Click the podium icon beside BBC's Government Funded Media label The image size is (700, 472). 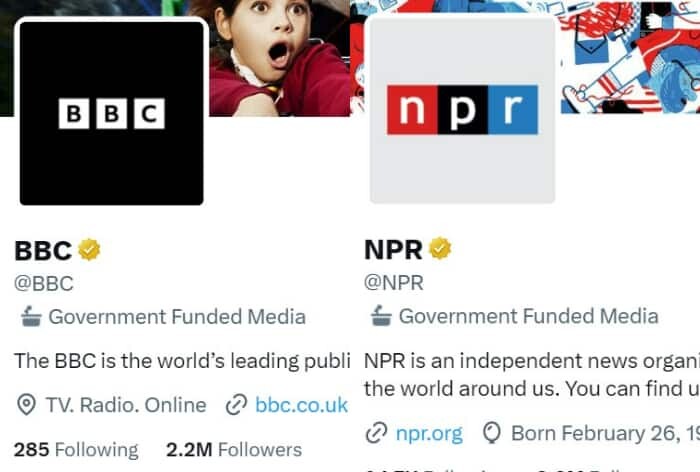click(31, 317)
